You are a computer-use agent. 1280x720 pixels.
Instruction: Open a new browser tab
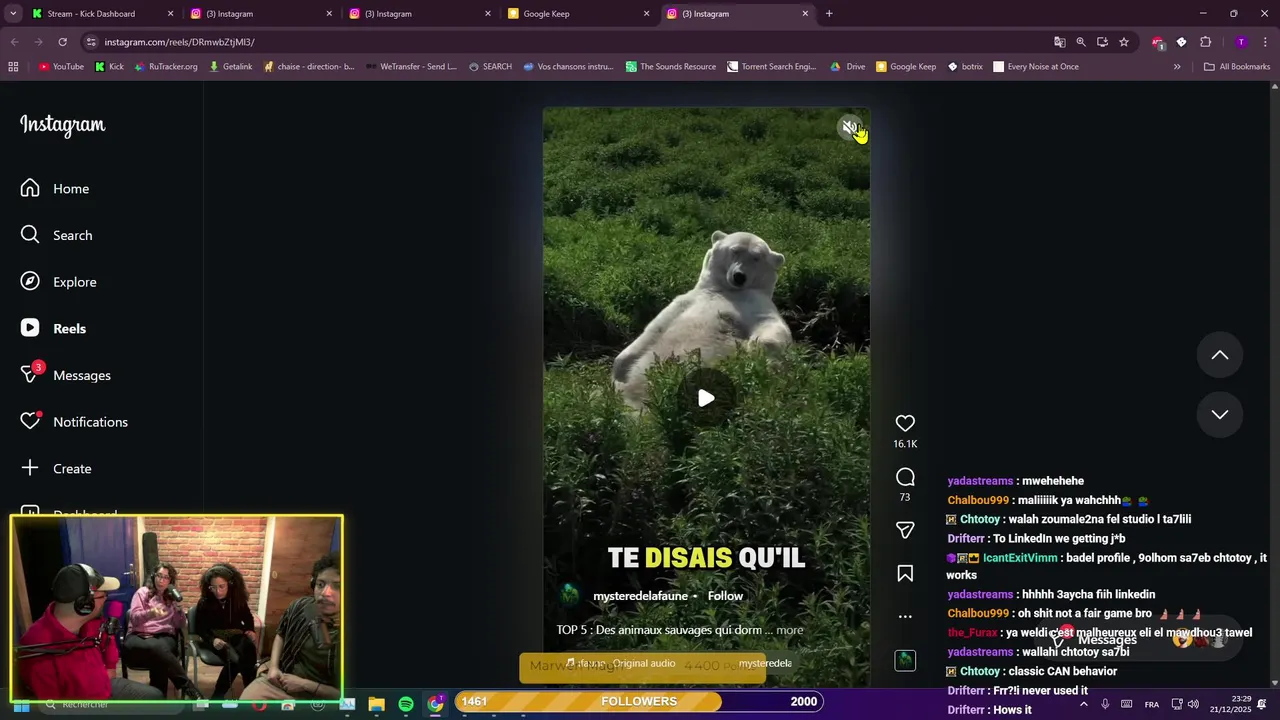click(829, 14)
